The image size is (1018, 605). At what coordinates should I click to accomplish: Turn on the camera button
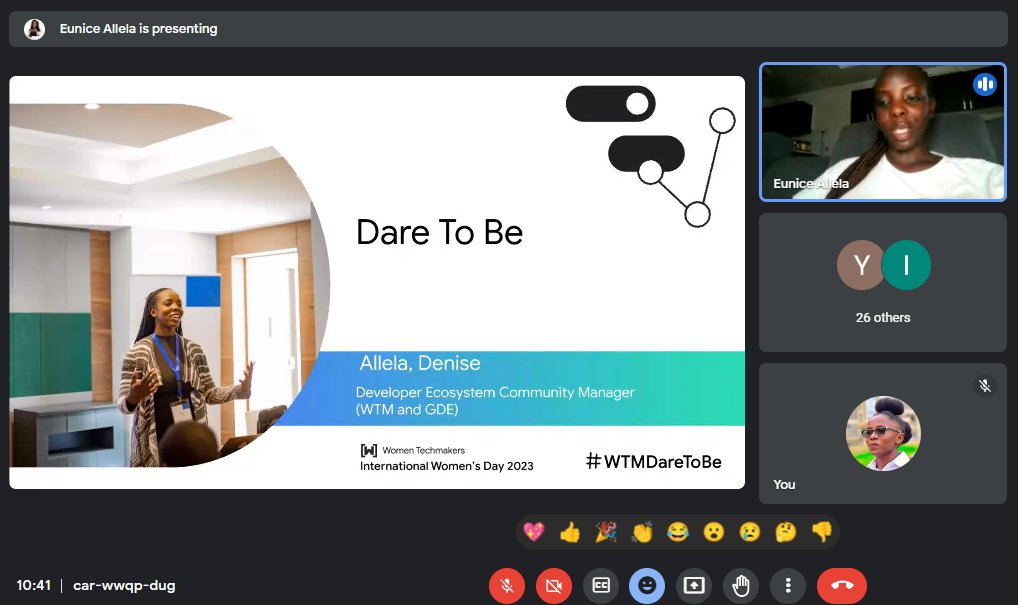tap(554, 586)
